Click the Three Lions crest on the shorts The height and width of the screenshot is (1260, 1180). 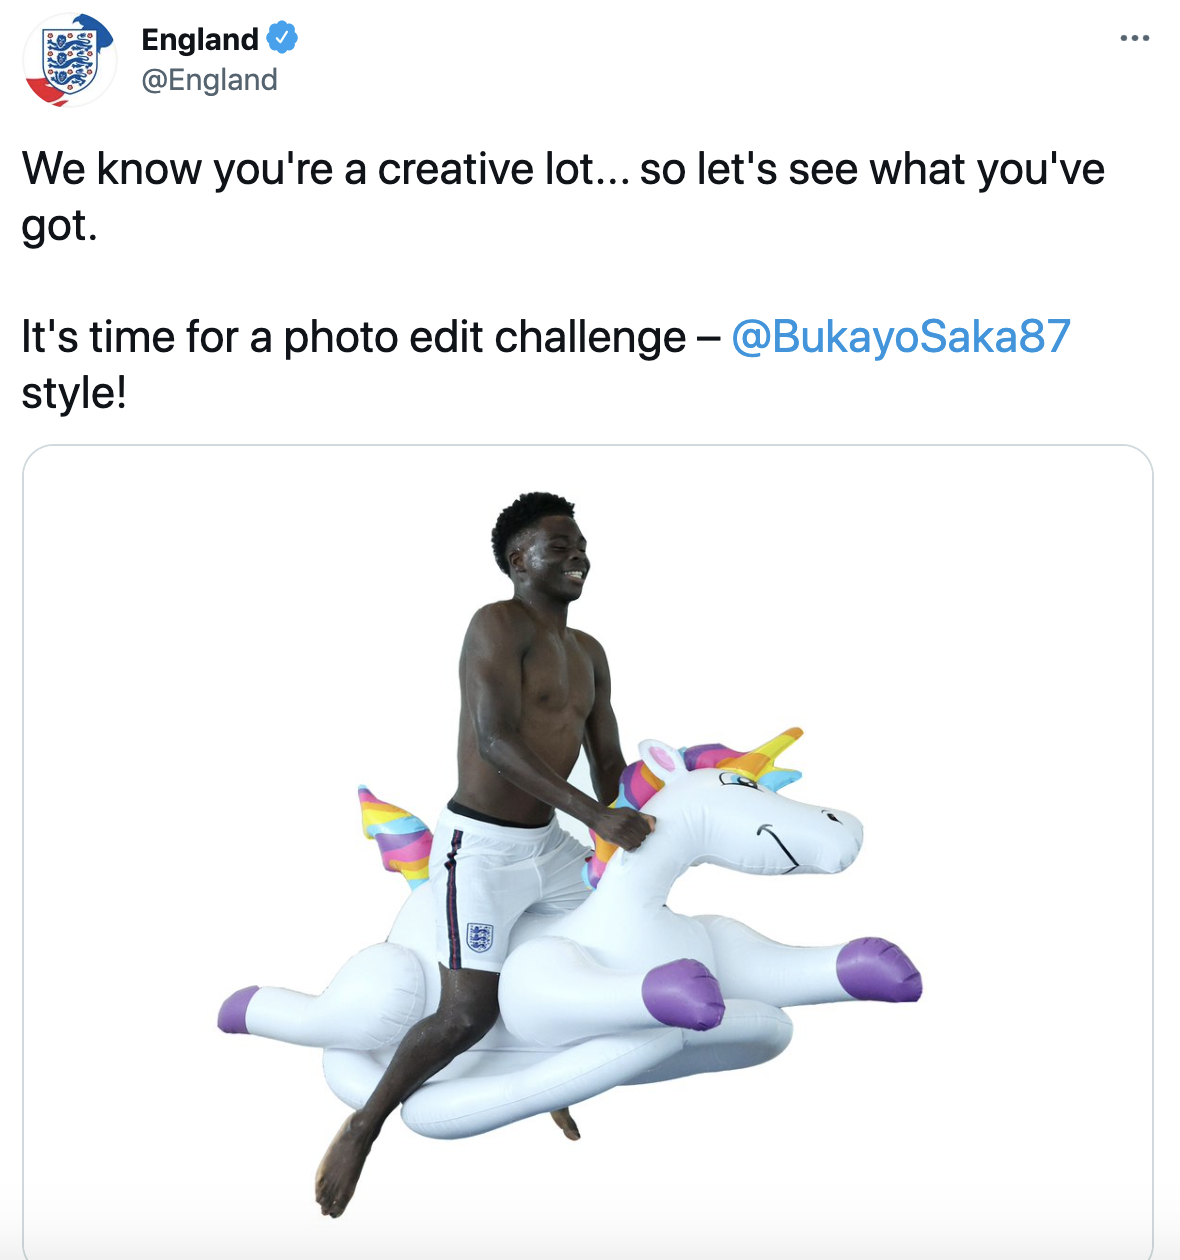pos(480,937)
